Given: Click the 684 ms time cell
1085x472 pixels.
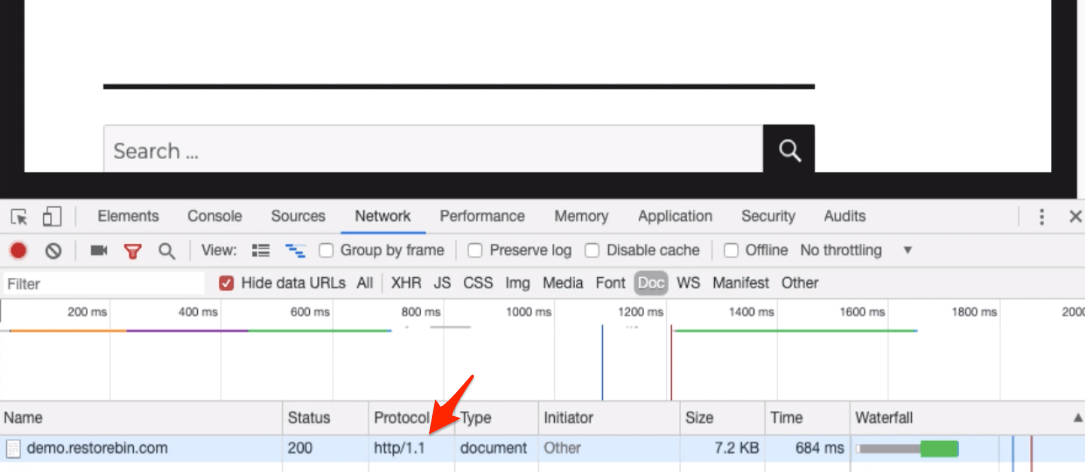Looking at the screenshot, I should point(820,448).
